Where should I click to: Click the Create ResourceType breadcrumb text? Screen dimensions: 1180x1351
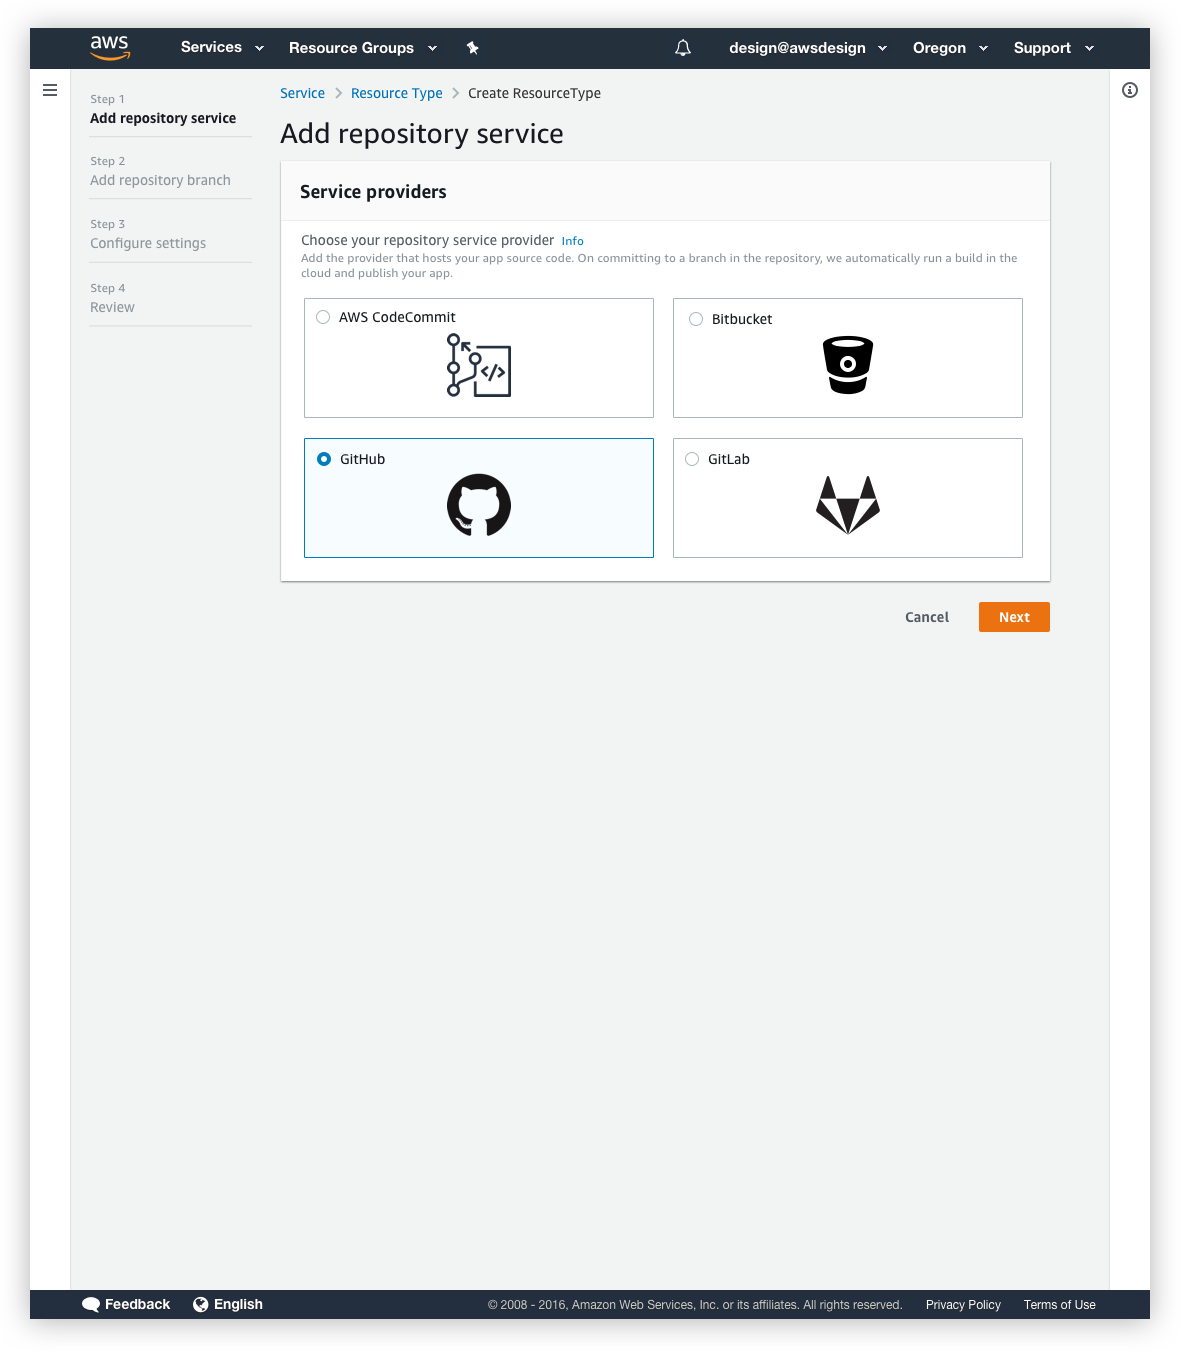[534, 93]
